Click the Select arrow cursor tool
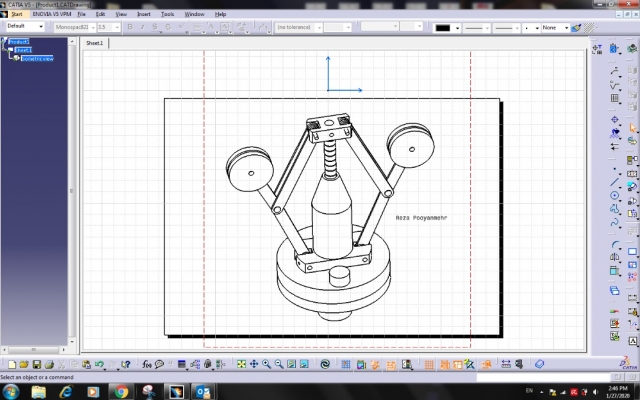The width and height of the screenshot is (640, 400). [x=633, y=128]
